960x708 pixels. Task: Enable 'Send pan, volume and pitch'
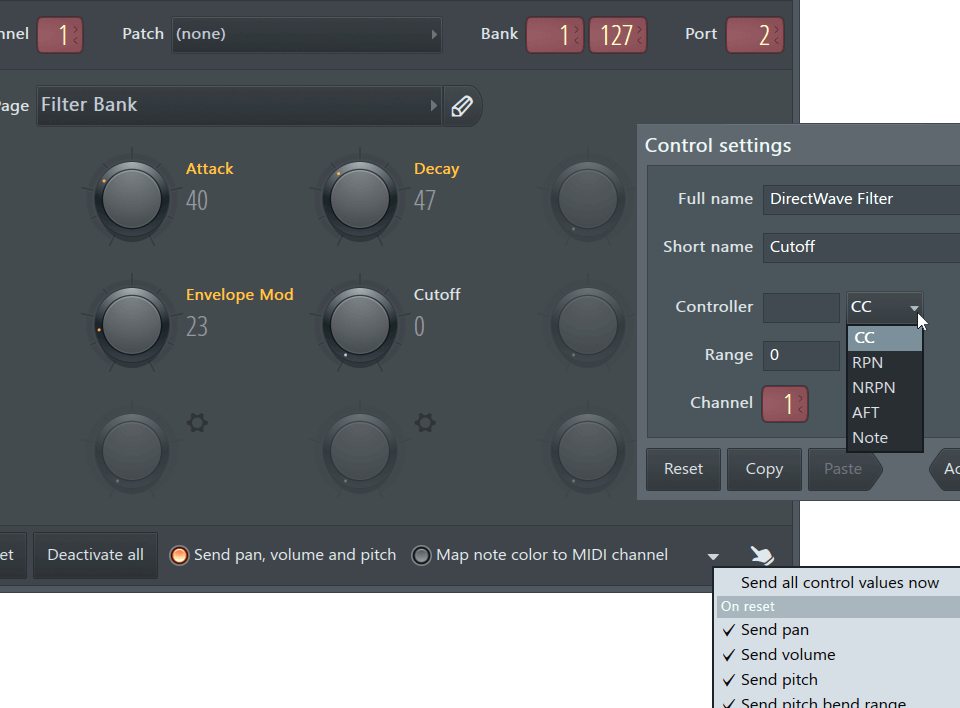(x=181, y=554)
